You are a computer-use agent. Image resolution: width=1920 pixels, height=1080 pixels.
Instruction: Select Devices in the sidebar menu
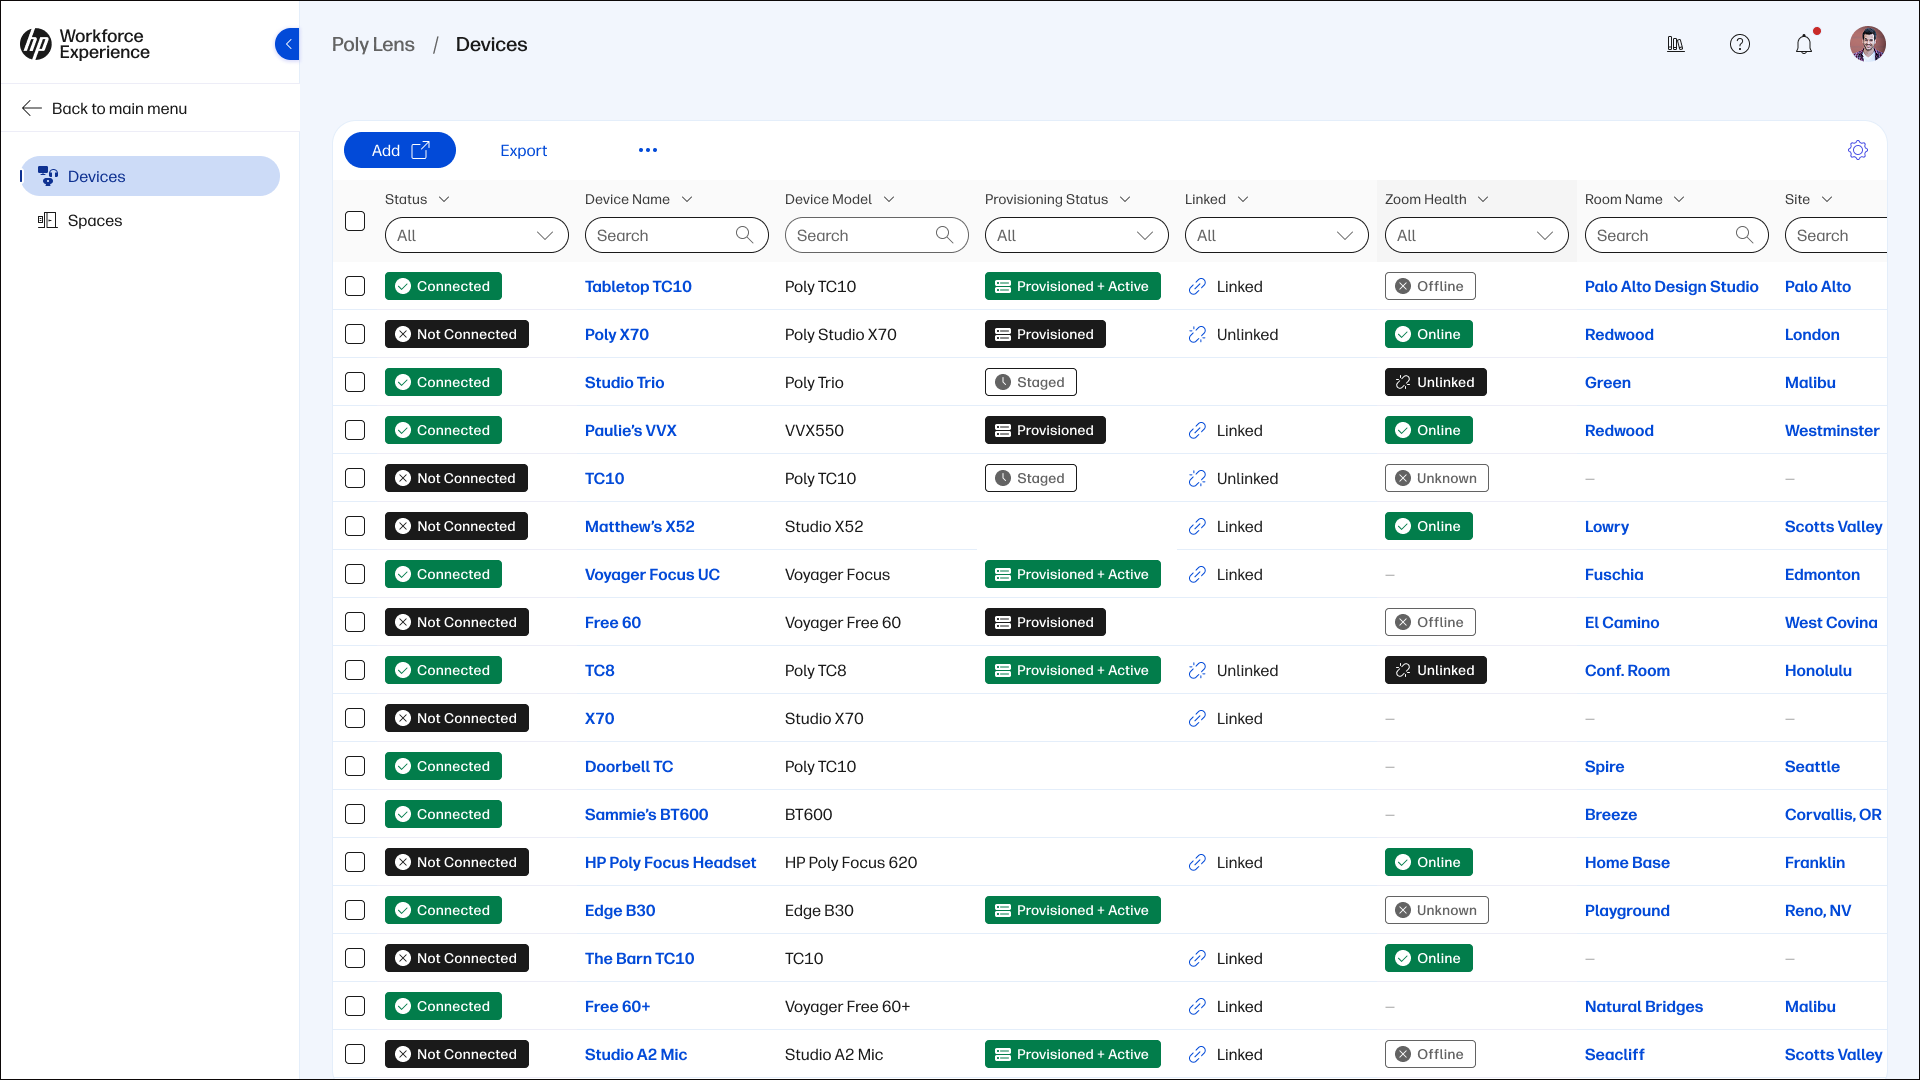(150, 176)
